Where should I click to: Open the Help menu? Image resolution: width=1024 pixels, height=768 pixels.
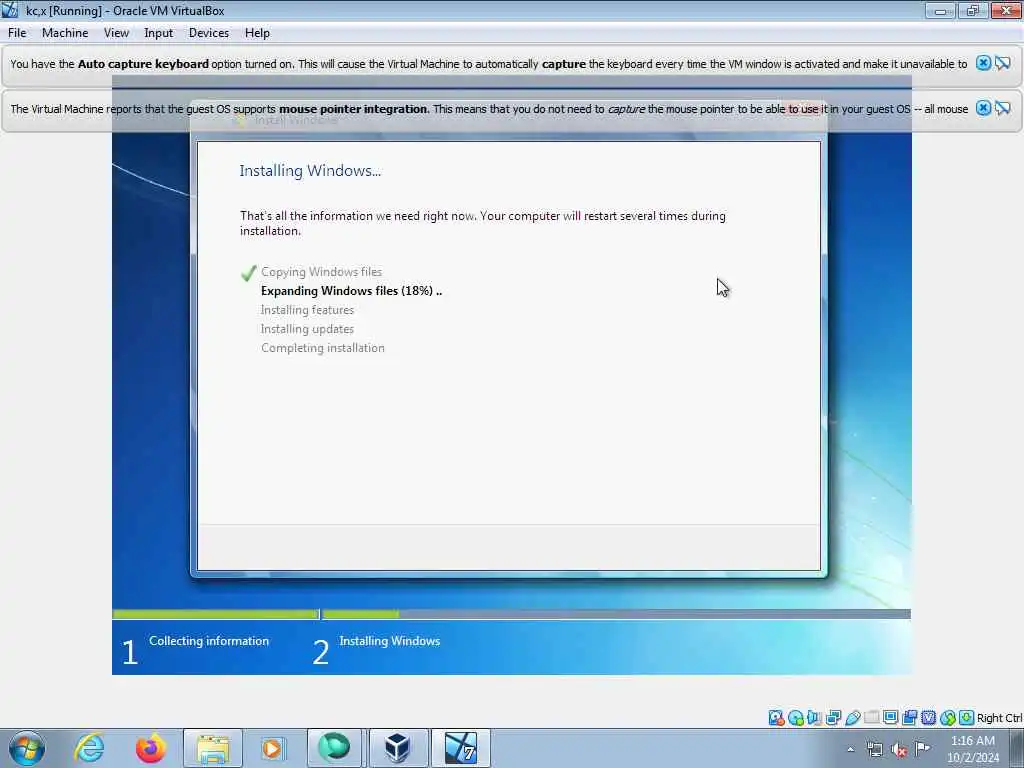tap(257, 33)
